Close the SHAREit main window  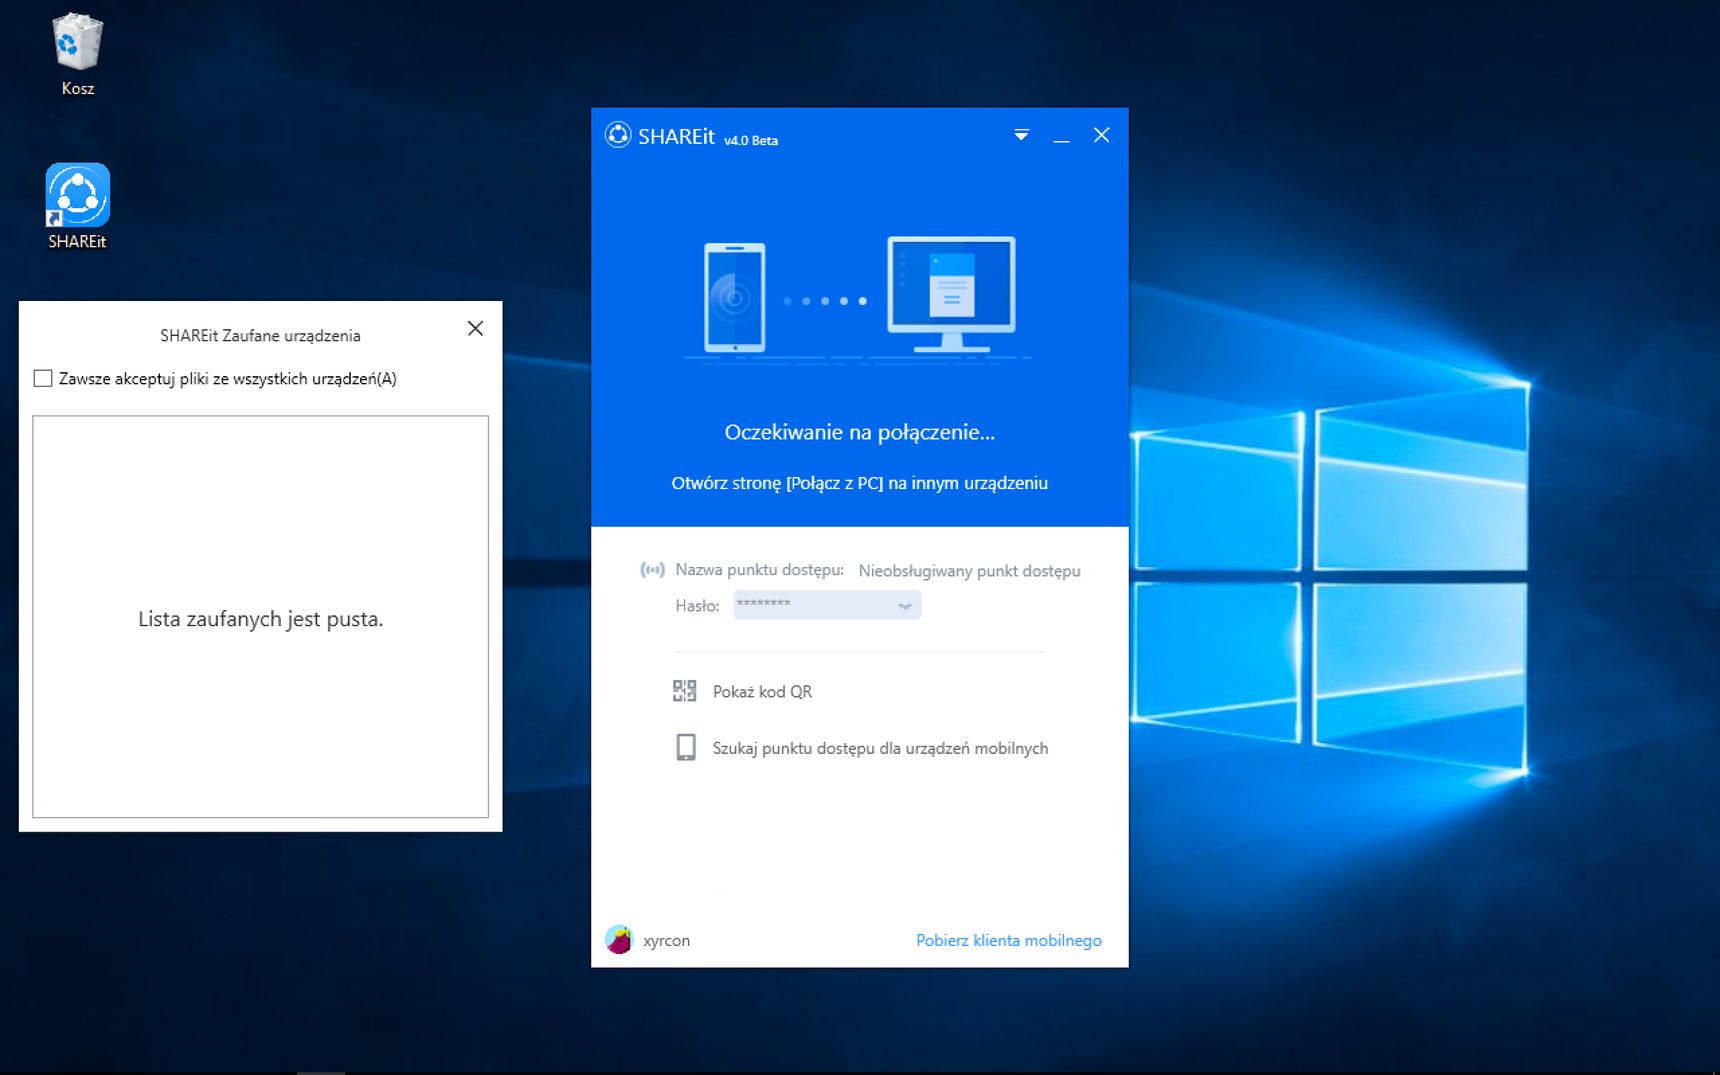coord(1101,135)
